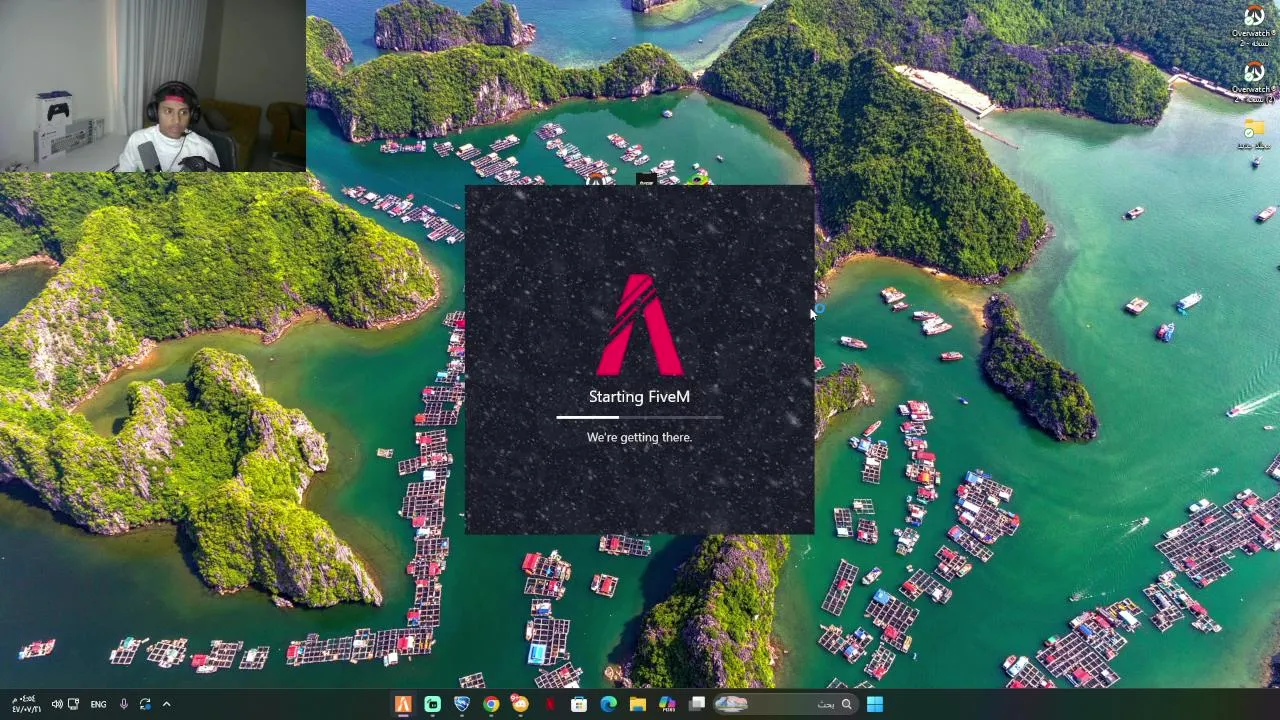Click the taskbar search box
The width and height of the screenshot is (1280, 720).
pos(785,704)
